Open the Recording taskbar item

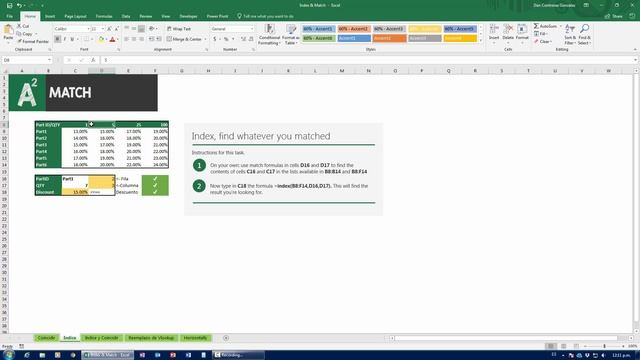[238, 355]
